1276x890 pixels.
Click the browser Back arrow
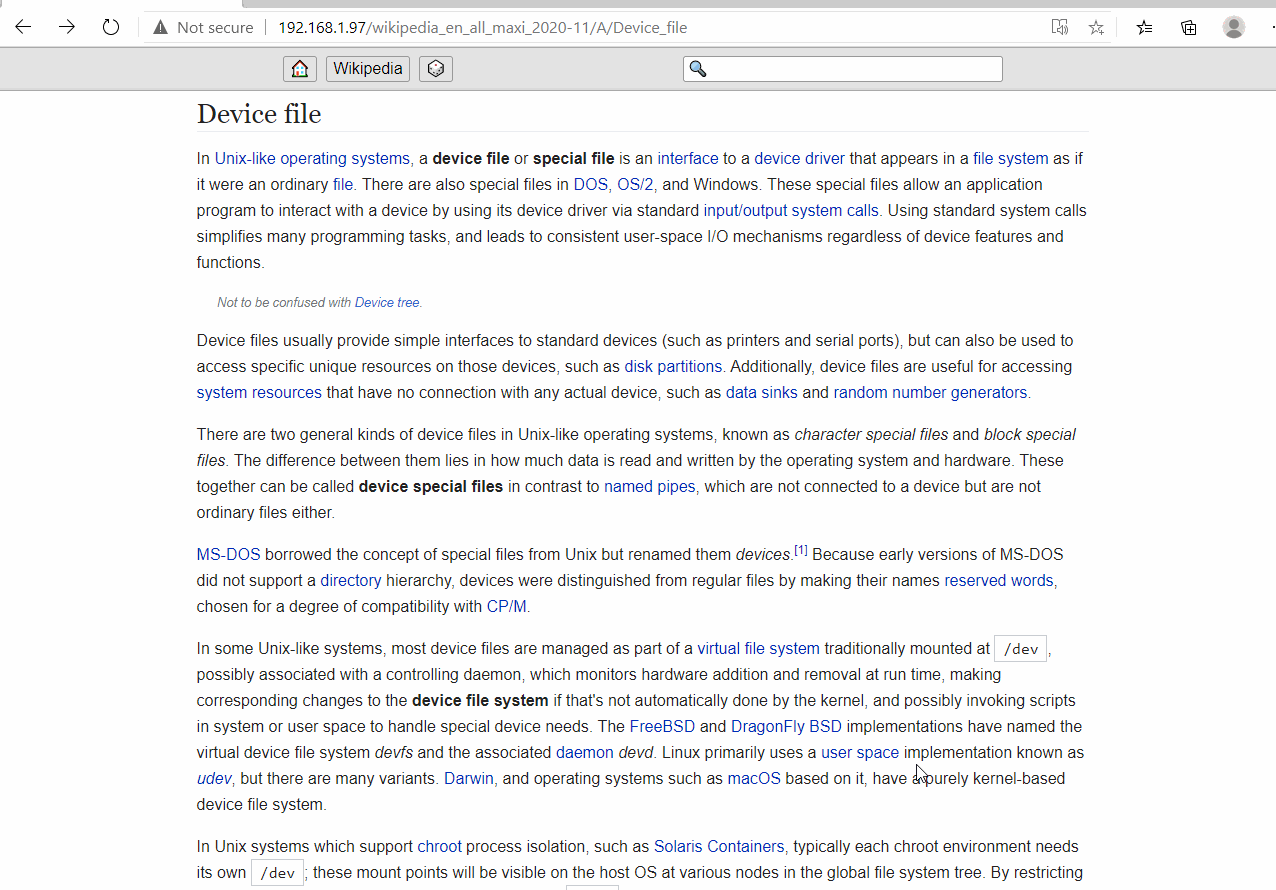click(23, 27)
